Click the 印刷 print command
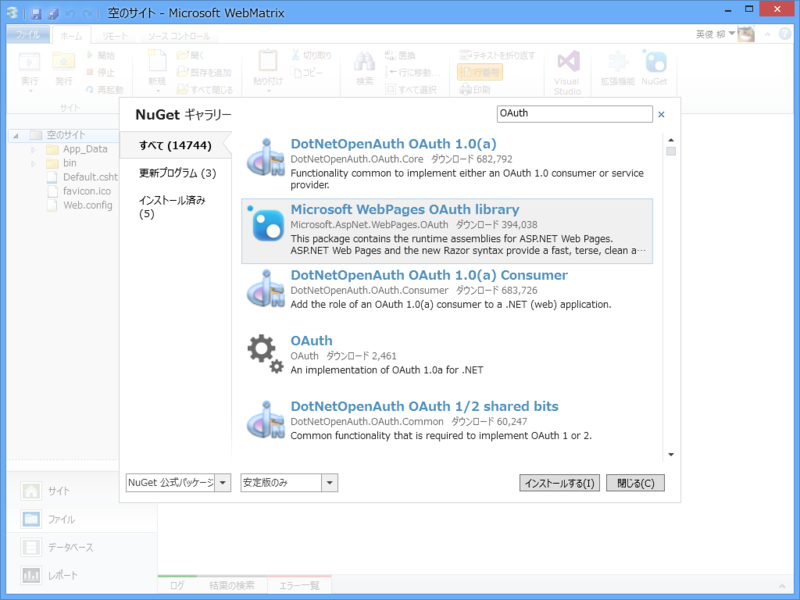 [x=475, y=90]
